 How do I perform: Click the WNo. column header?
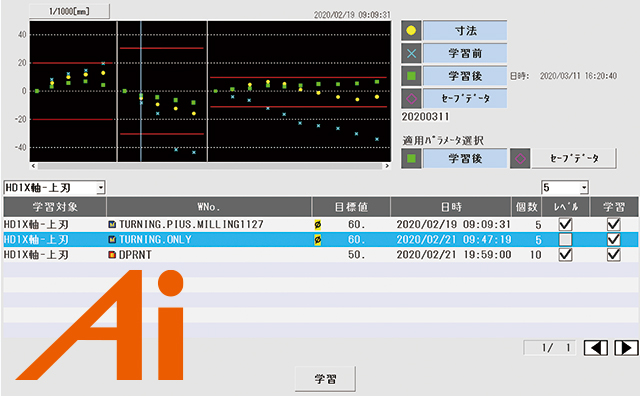pos(209,207)
